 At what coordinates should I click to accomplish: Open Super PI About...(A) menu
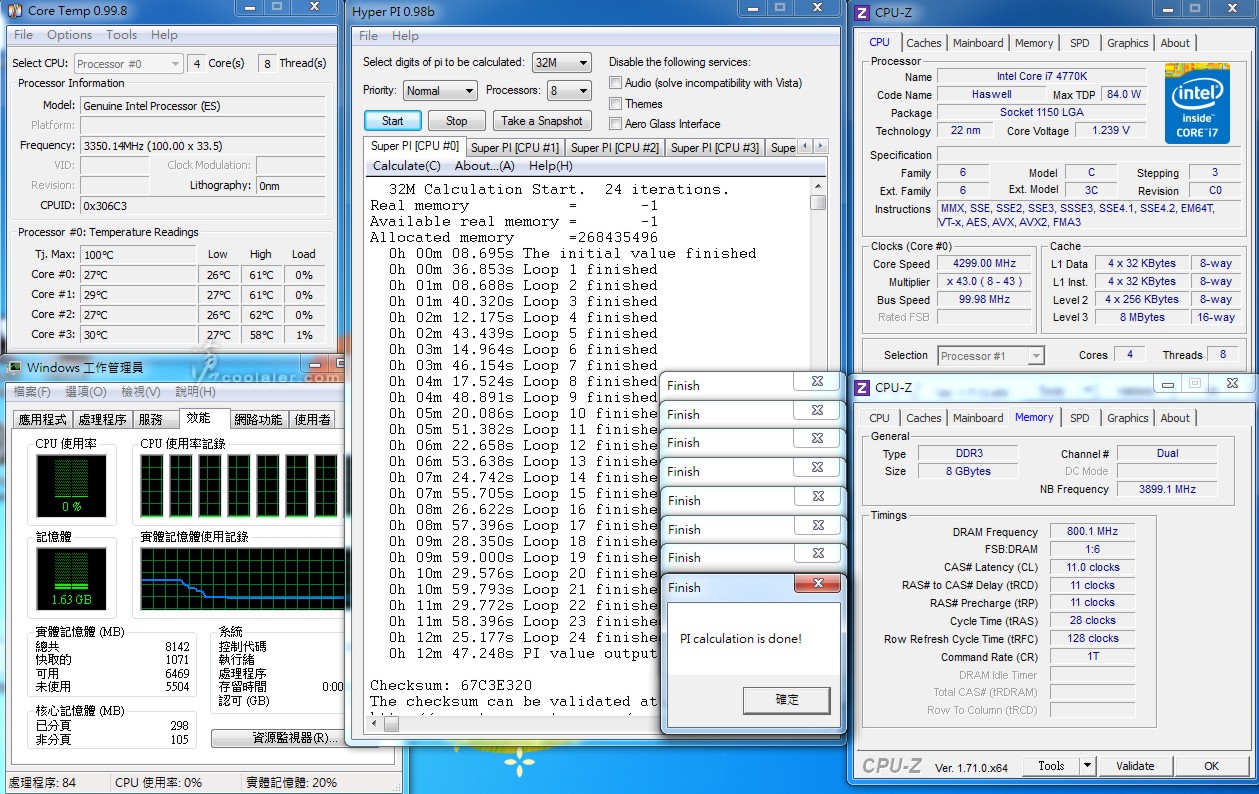pyautogui.click(x=485, y=166)
